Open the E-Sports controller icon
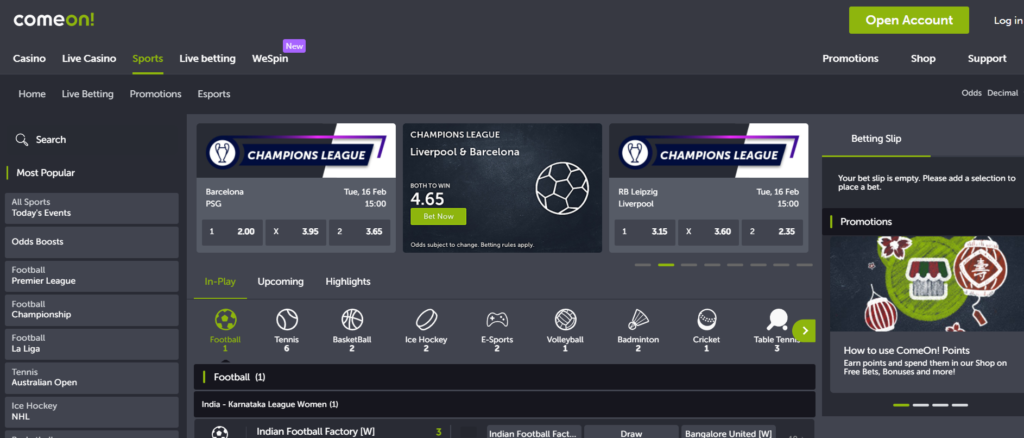 click(497, 321)
